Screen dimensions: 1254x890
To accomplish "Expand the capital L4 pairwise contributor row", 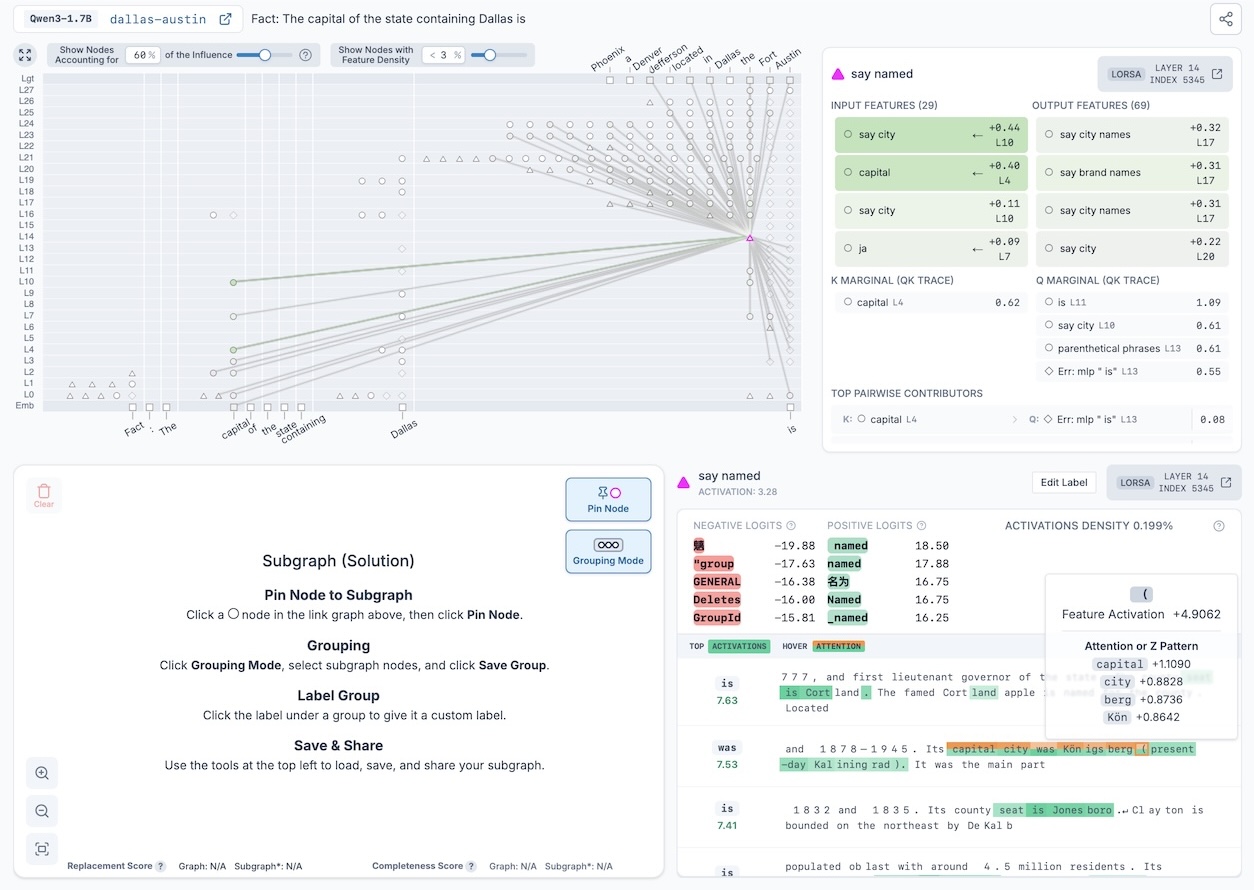I will pos(1016,420).
